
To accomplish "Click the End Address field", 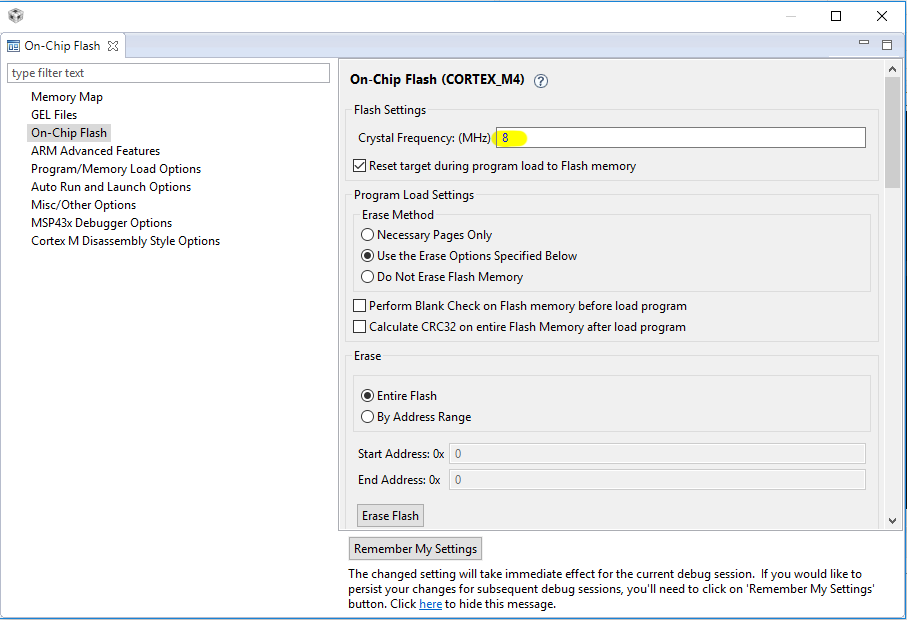I will pyautogui.click(x=657, y=479).
